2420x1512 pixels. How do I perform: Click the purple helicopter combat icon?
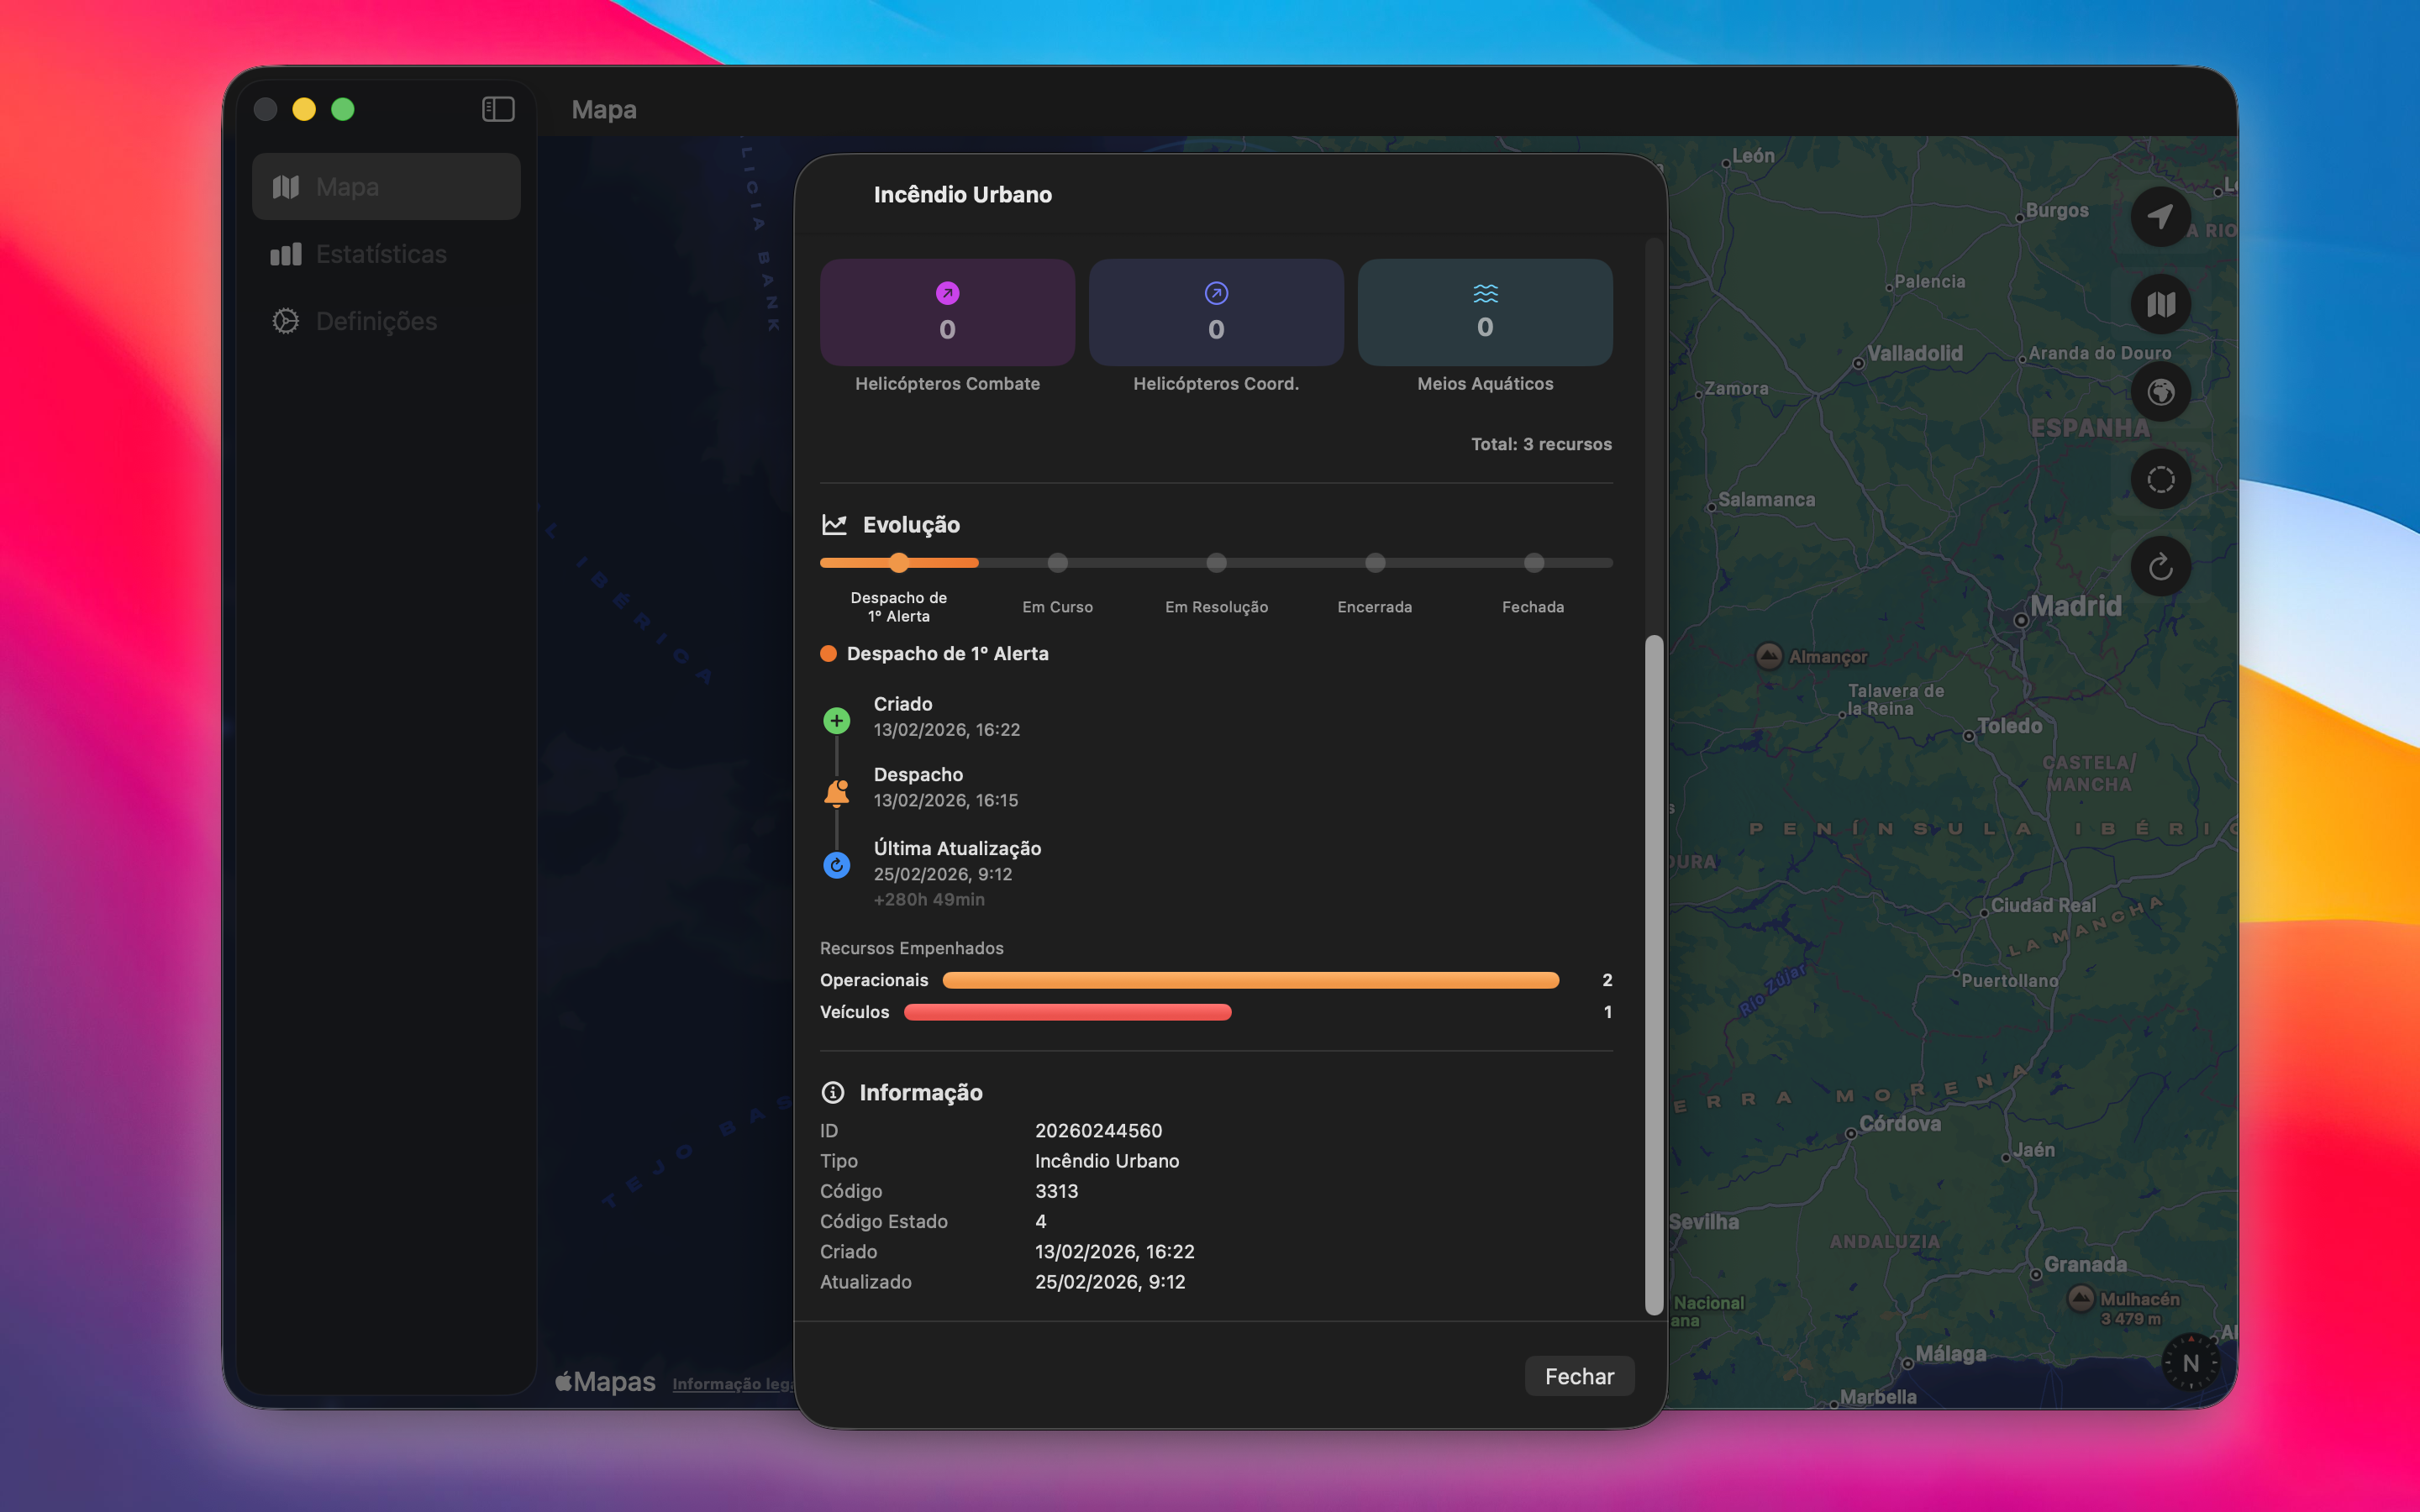(x=947, y=293)
